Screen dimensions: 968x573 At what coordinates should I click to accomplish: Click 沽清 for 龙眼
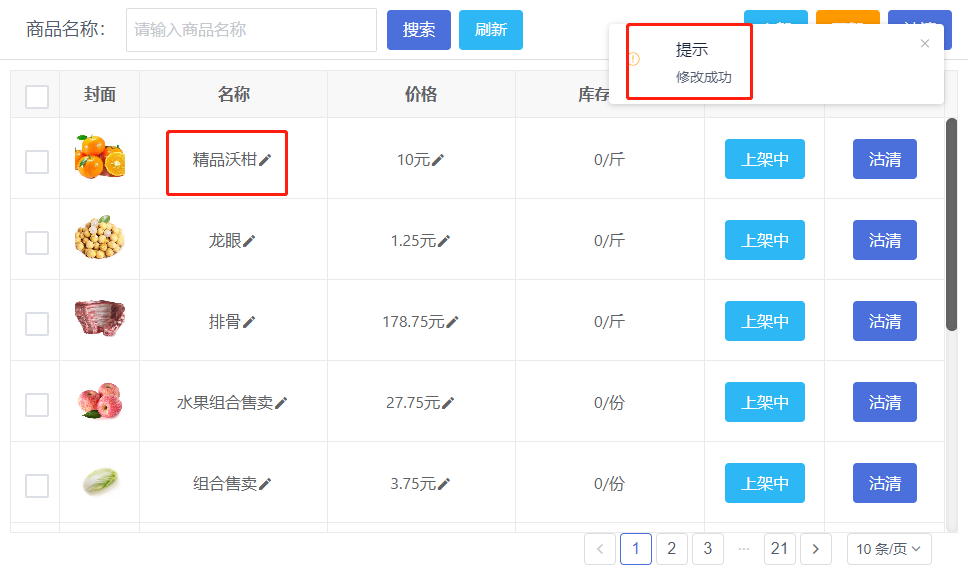coord(885,240)
